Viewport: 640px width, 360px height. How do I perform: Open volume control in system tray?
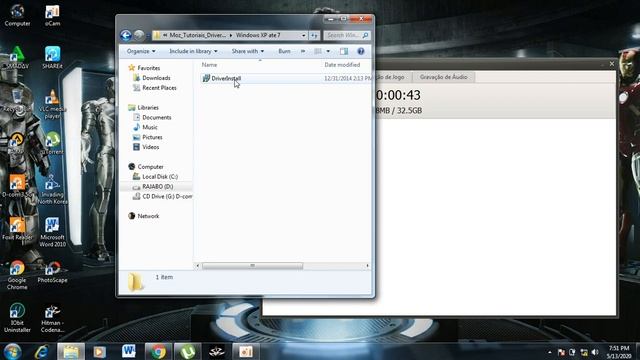click(595, 352)
